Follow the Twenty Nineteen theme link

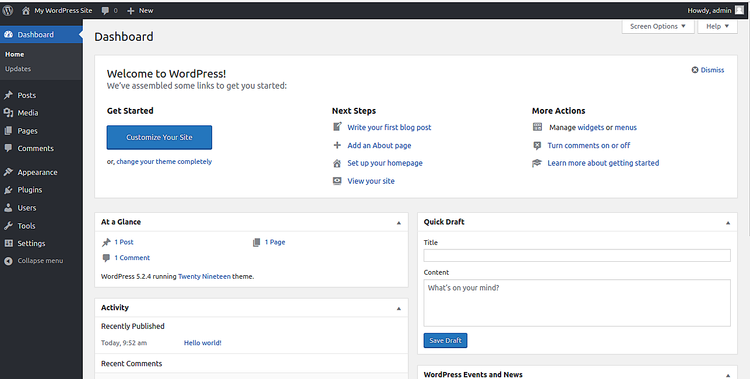pos(204,276)
